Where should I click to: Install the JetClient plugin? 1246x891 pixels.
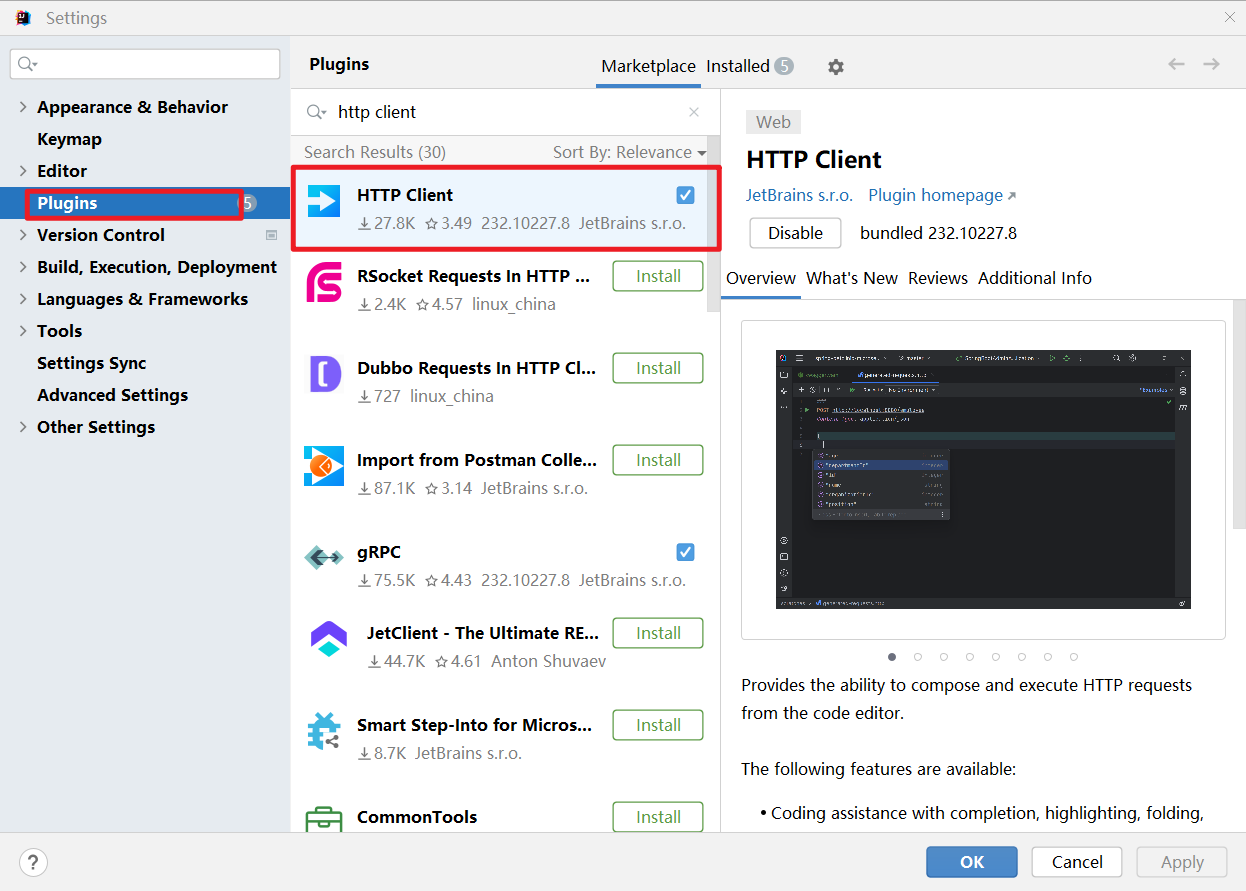658,633
